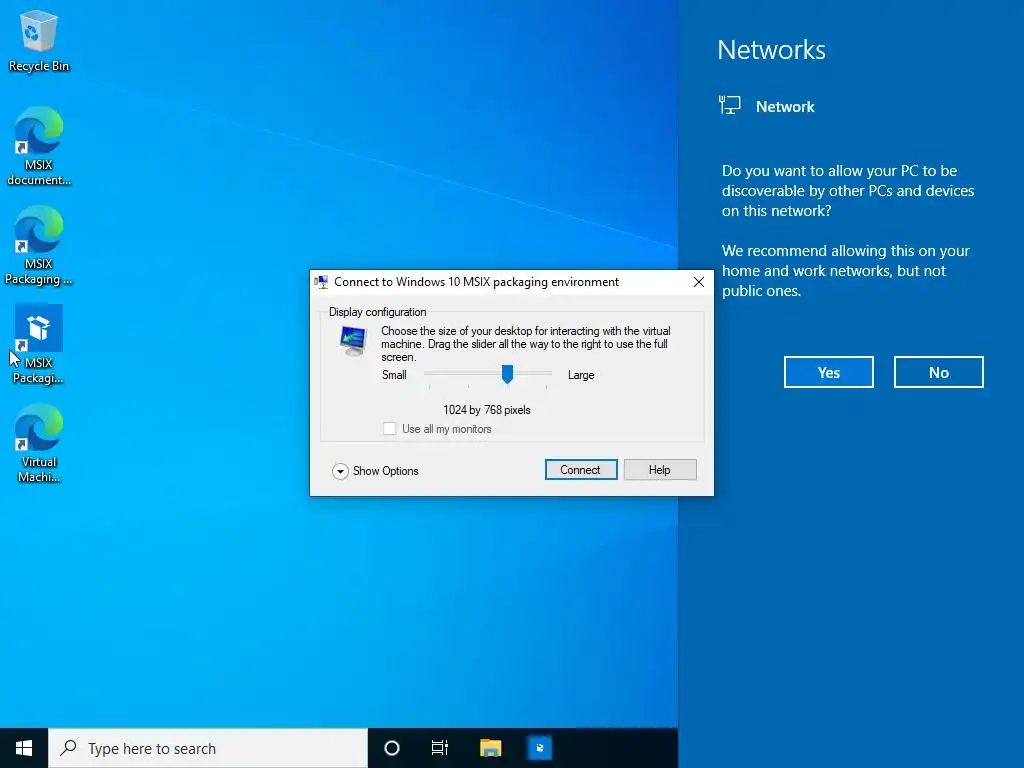Click the Connect dialog title bar icon
This screenshot has height=768, width=1024.
pyautogui.click(x=321, y=282)
